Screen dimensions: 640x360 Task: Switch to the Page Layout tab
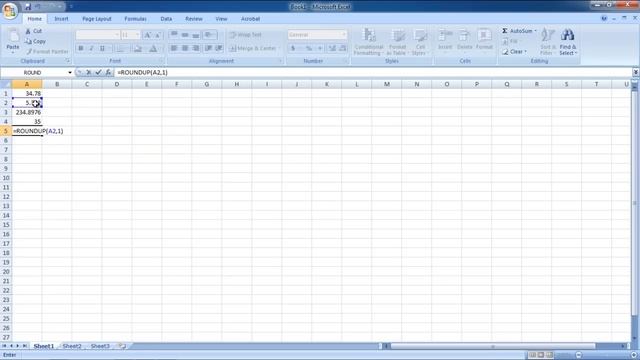pos(97,19)
